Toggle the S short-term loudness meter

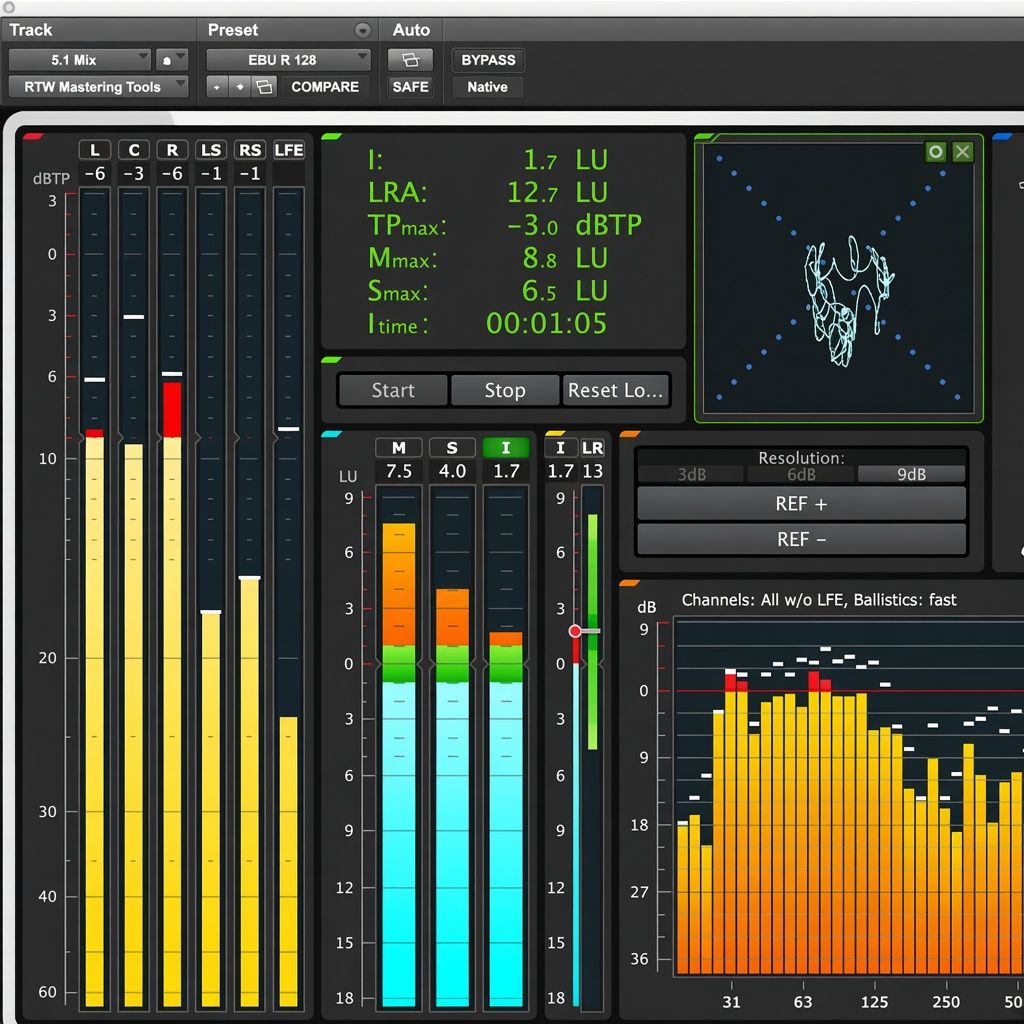point(452,448)
